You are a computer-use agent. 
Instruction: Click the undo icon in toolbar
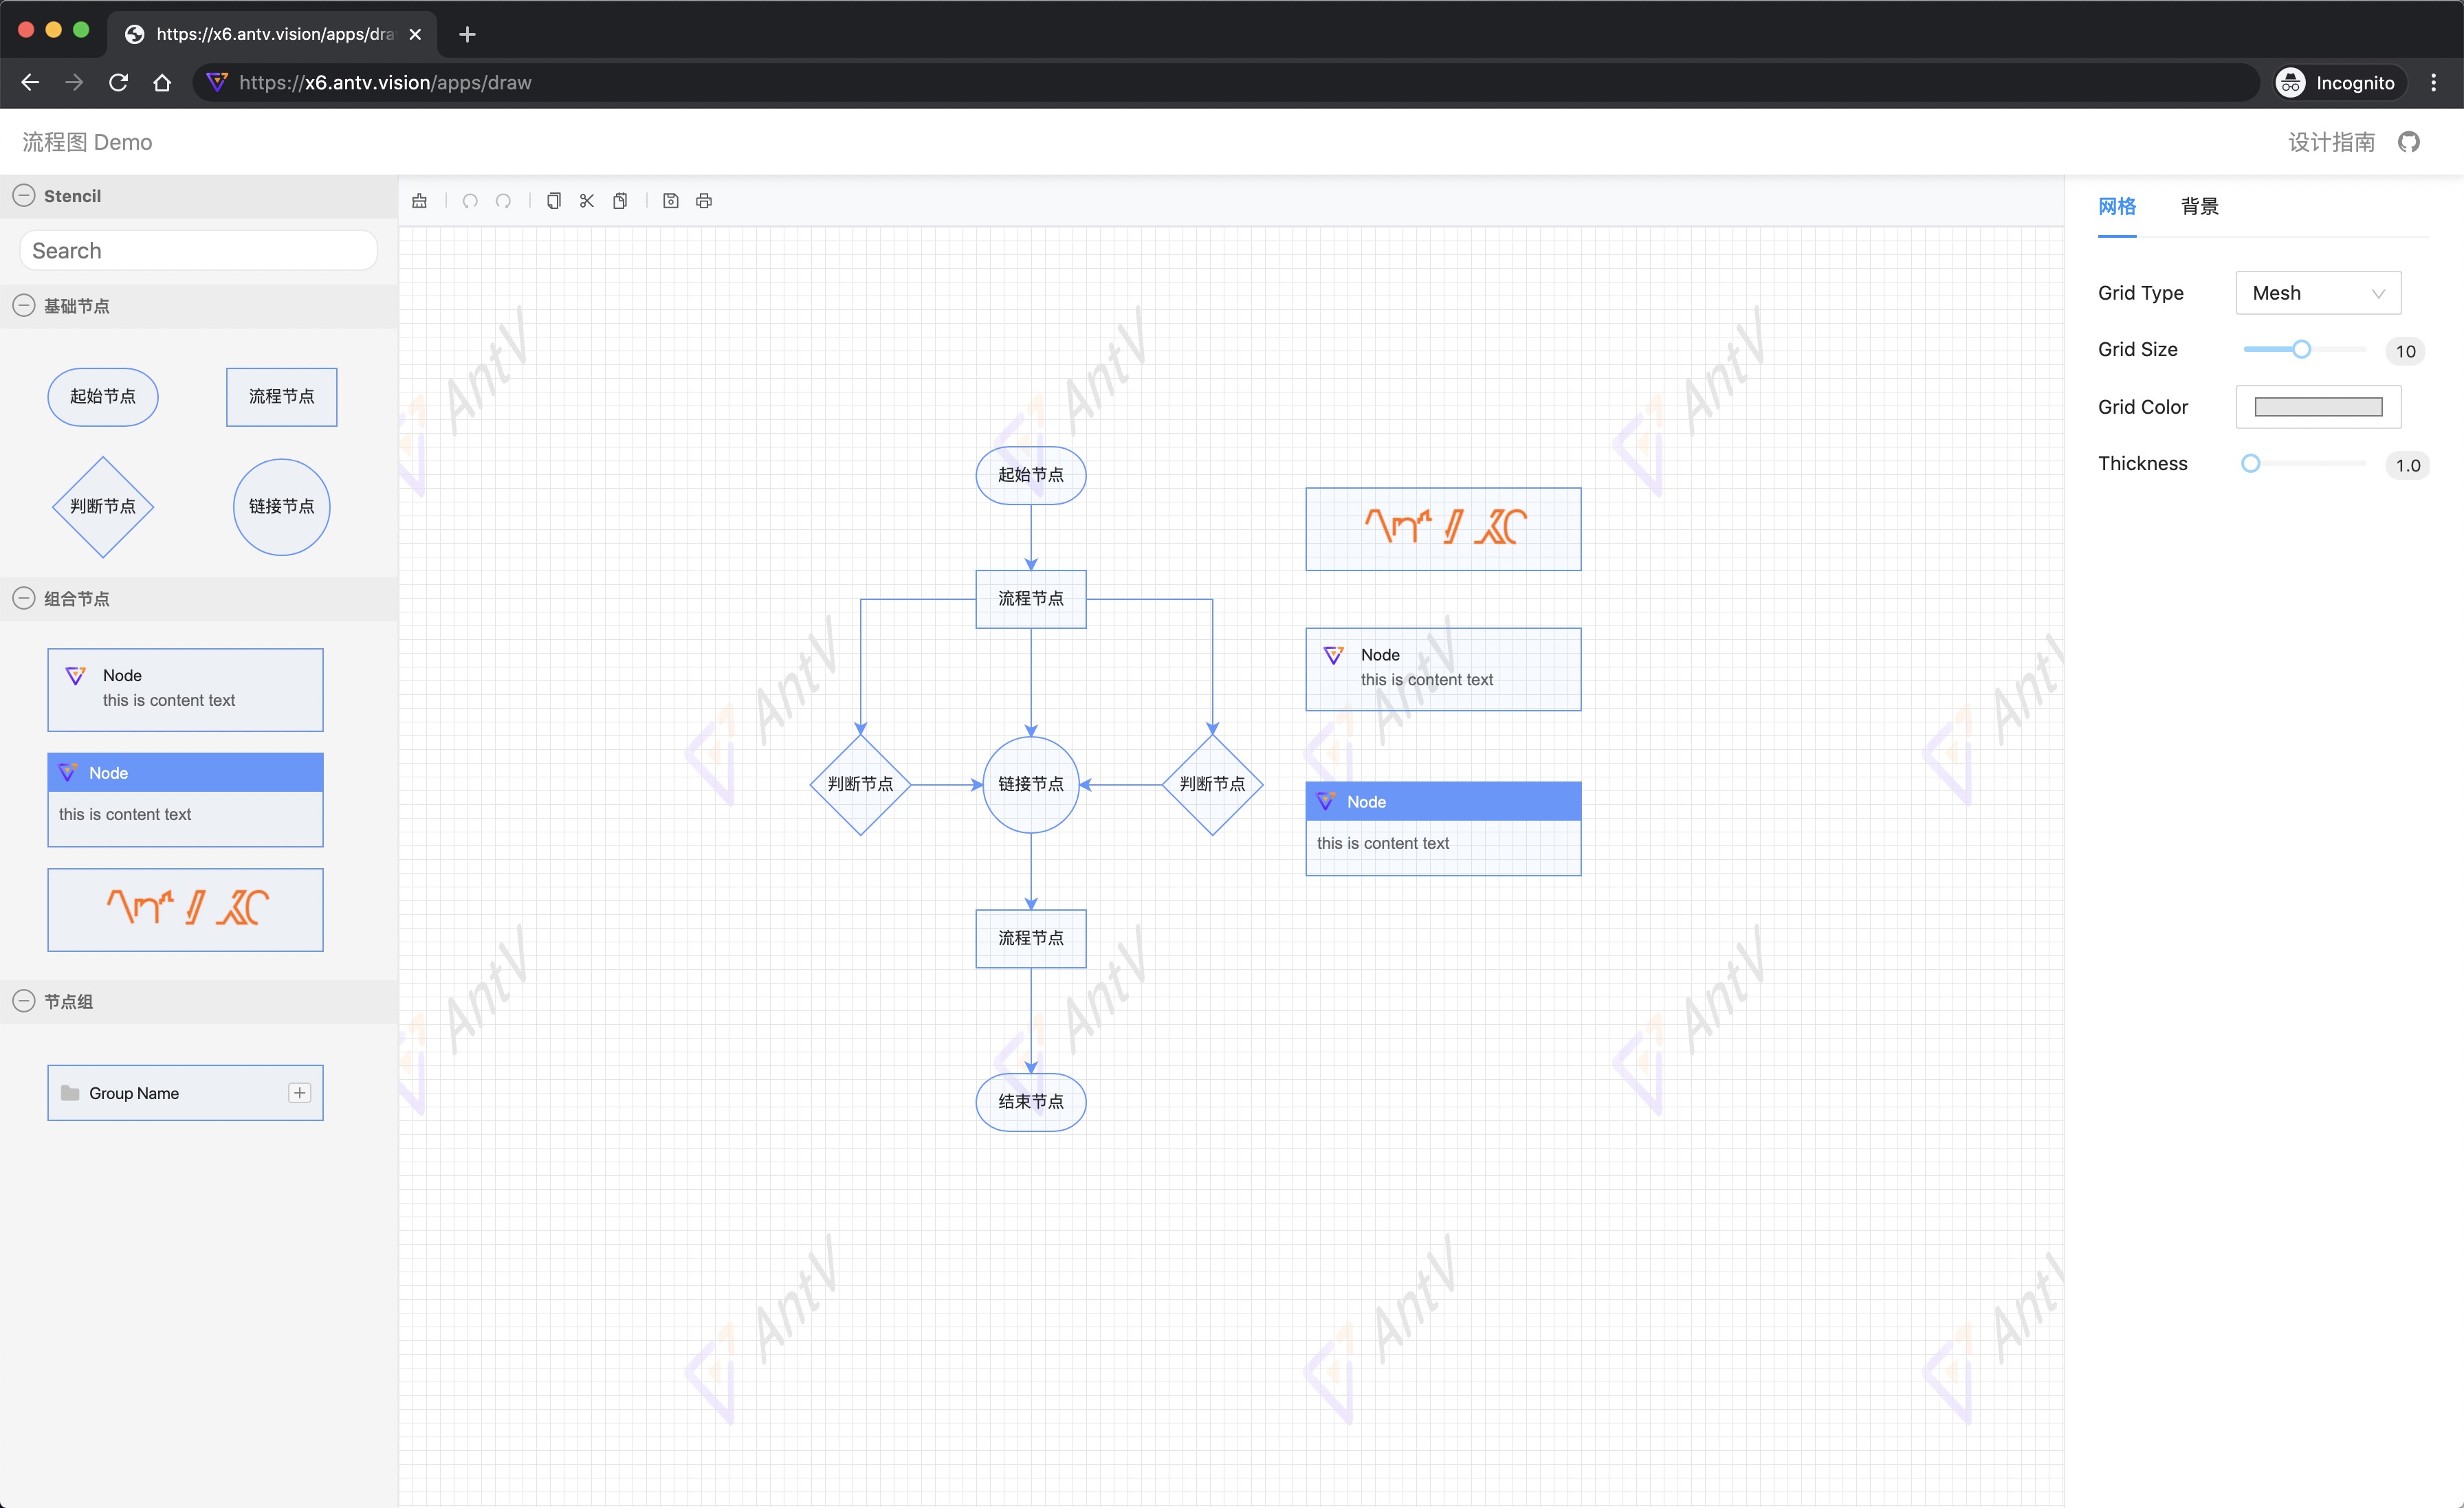(x=470, y=201)
